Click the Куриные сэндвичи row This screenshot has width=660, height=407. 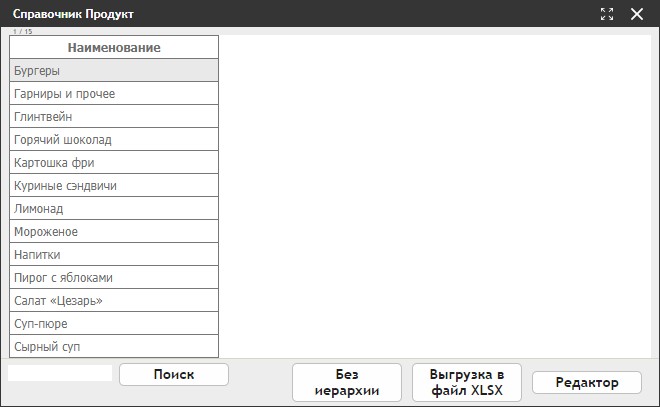[x=114, y=185]
